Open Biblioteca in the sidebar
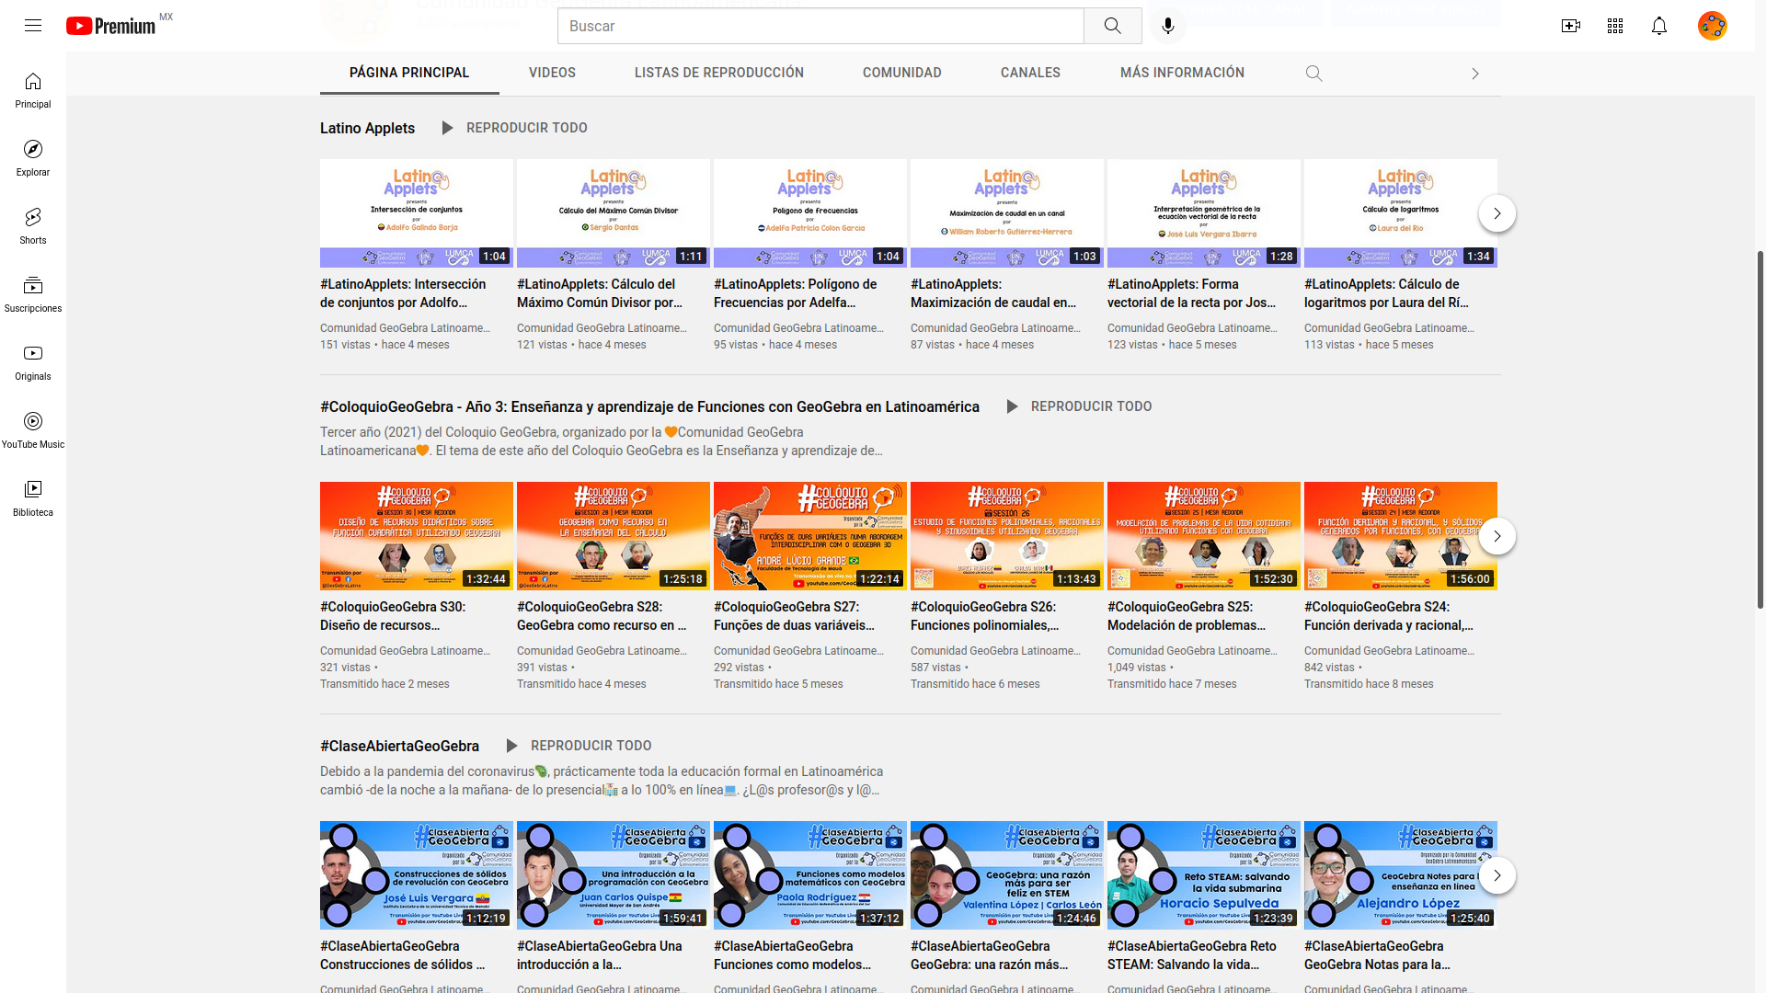 point(33,498)
